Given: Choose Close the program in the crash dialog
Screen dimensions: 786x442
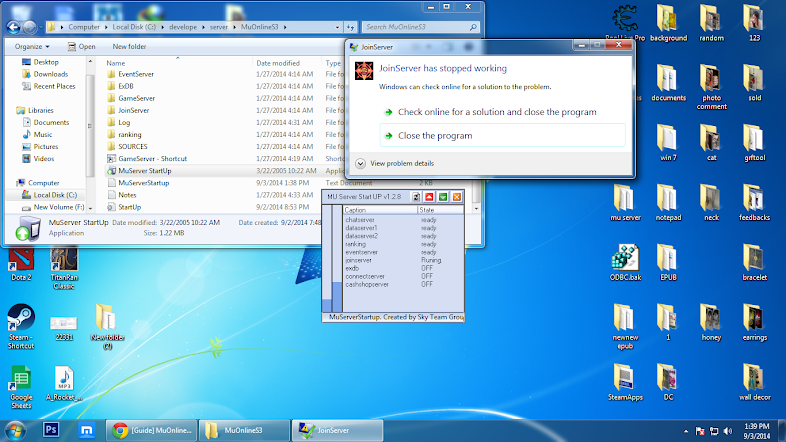Looking at the screenshot, I should [x=502, y=135].
